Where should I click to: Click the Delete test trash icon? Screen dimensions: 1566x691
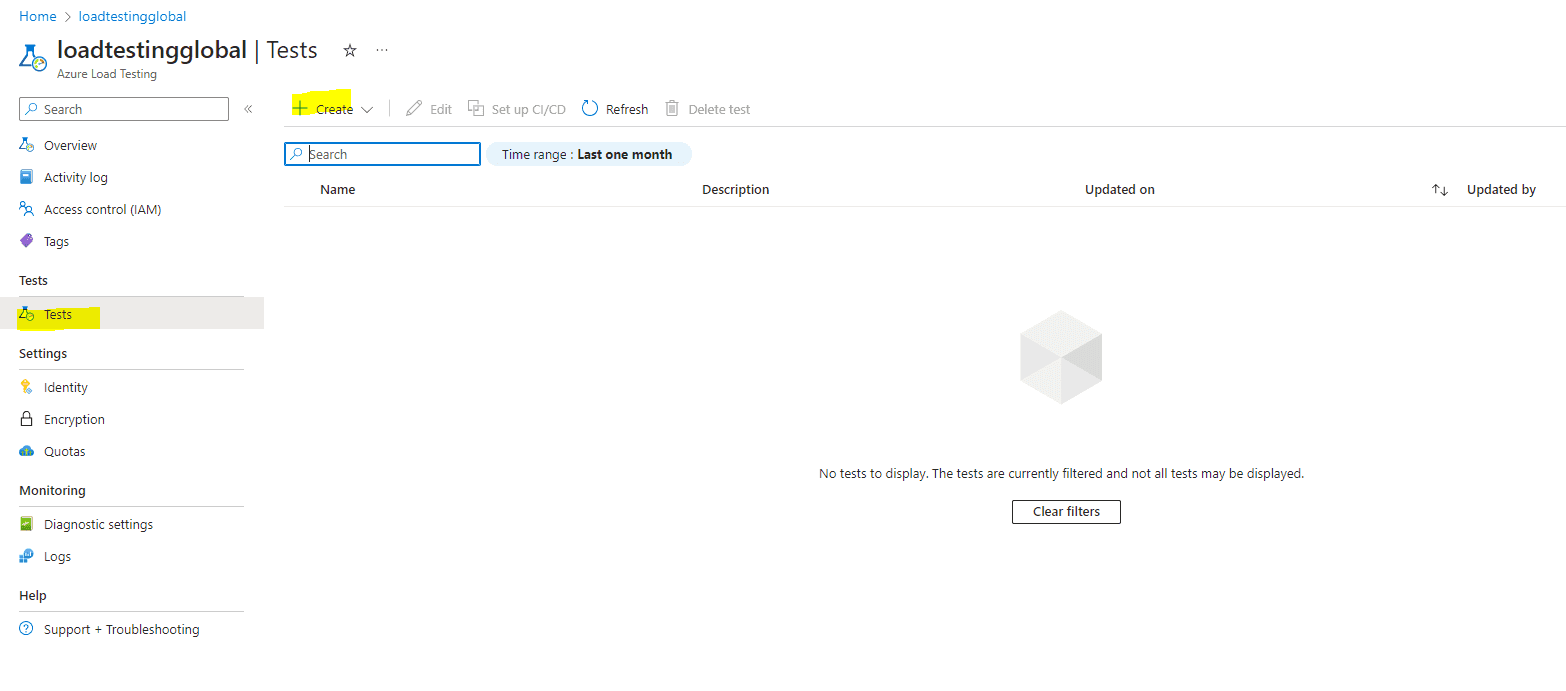click(672, 108)
